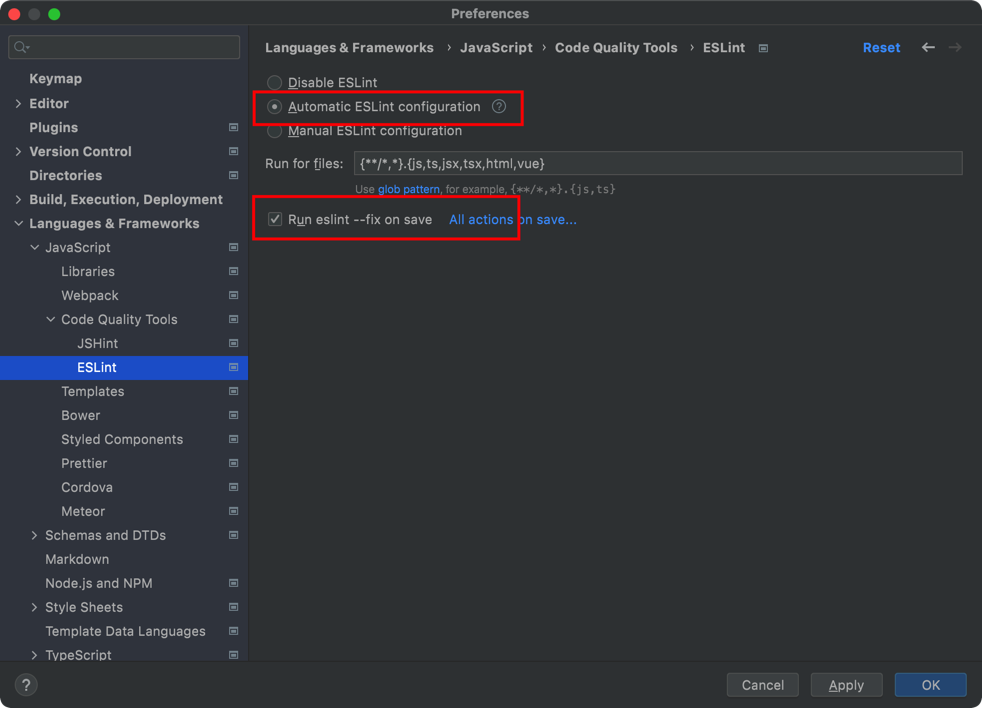Select JSHint in the settings tree
Screen dimensions: 982x708
pos(97,343)
